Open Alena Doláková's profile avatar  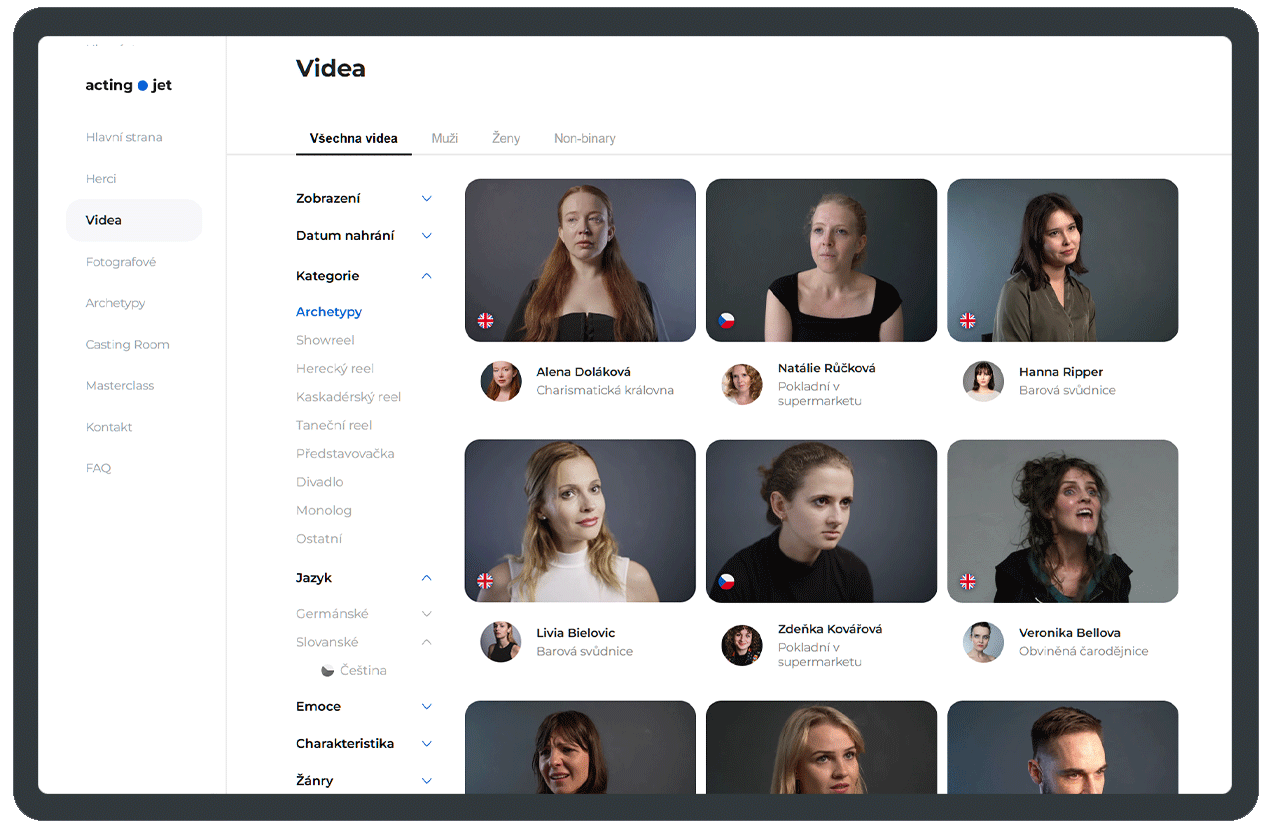pyautogui.click(x=501, y=381)
